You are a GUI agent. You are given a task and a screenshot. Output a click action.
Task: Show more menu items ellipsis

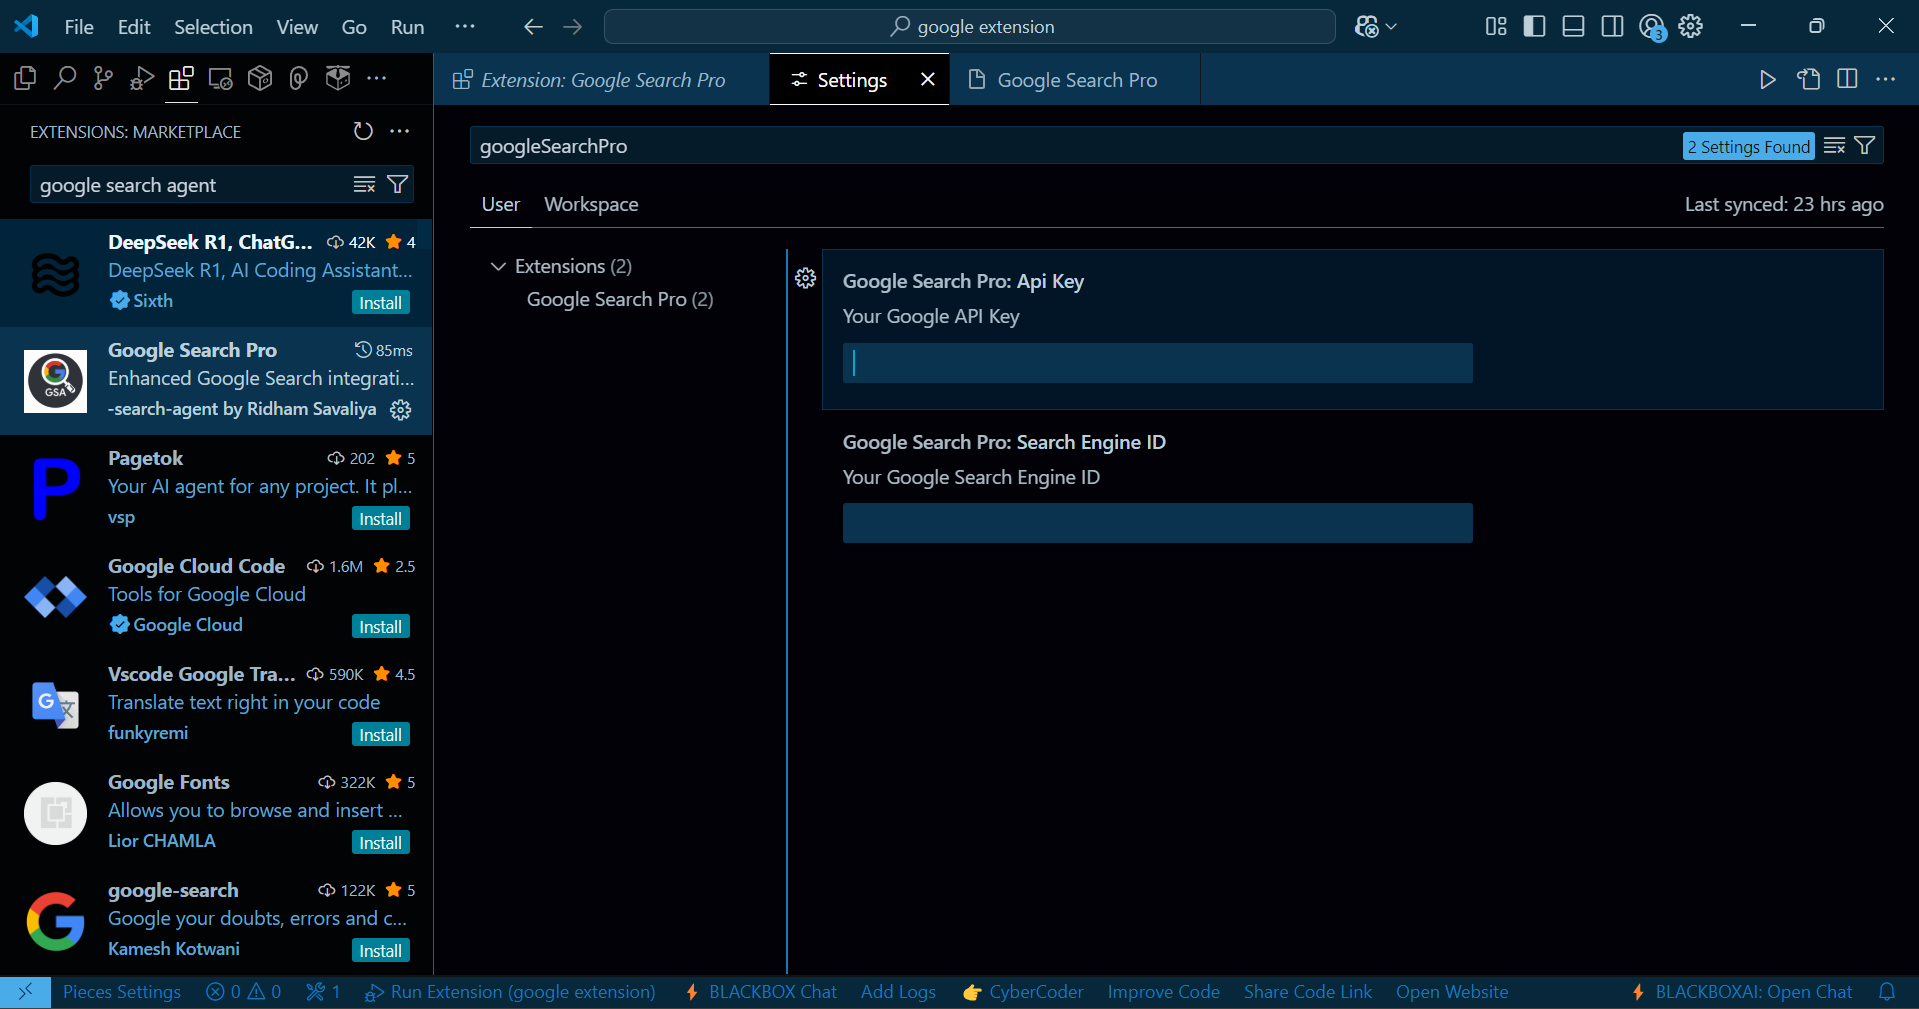tap(465, 27)
